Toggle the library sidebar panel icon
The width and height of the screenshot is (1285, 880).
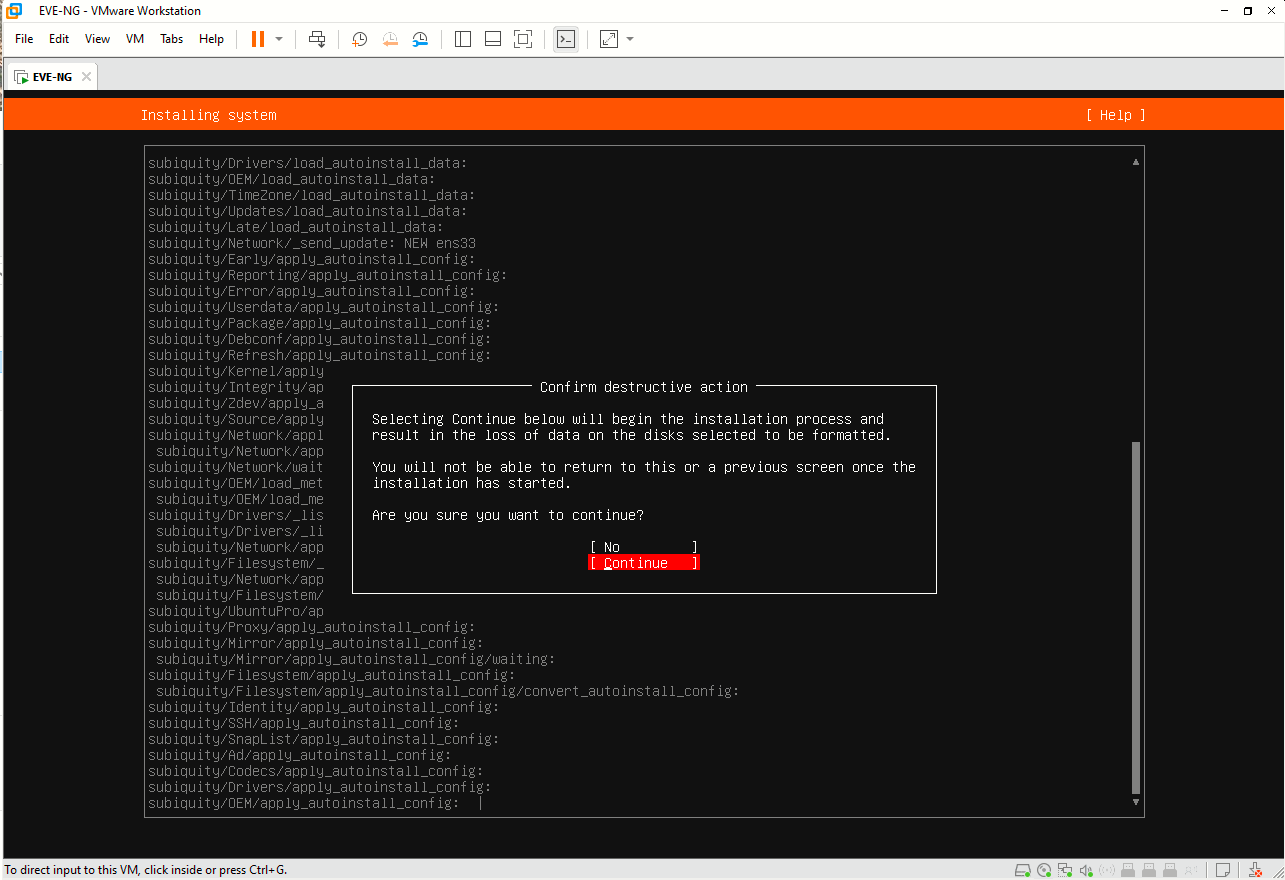point(463,39)
